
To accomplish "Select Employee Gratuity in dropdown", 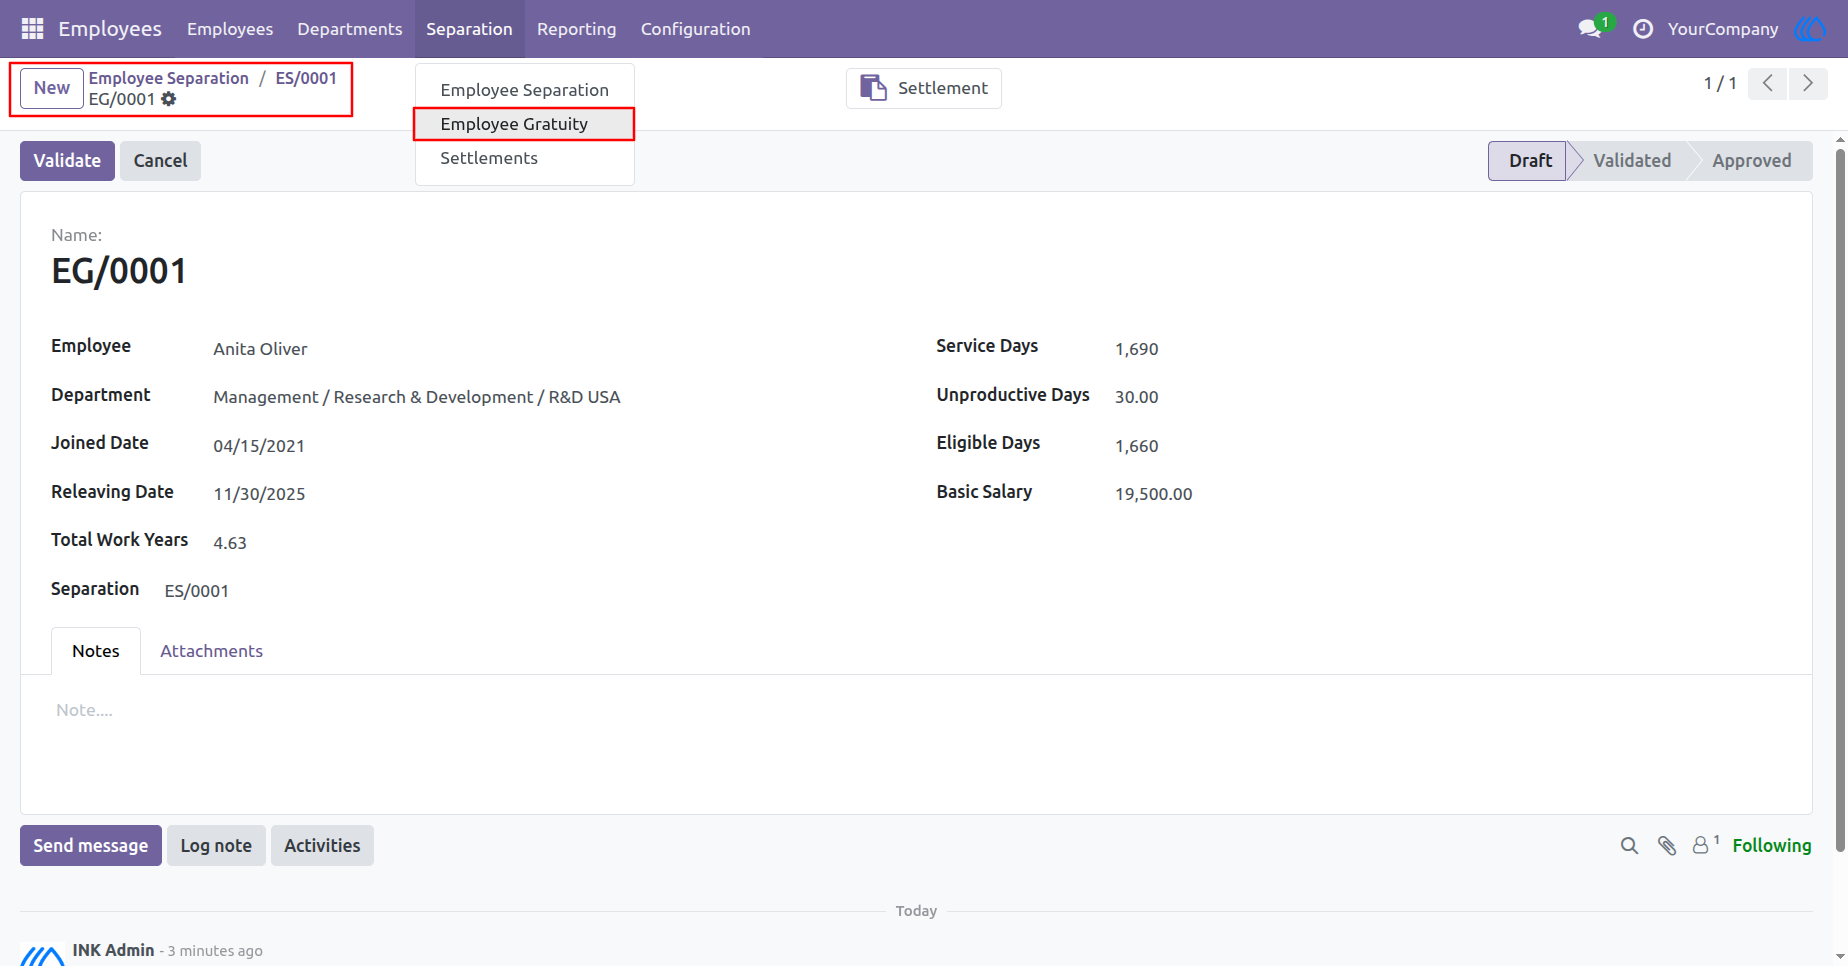I will 525,124.
